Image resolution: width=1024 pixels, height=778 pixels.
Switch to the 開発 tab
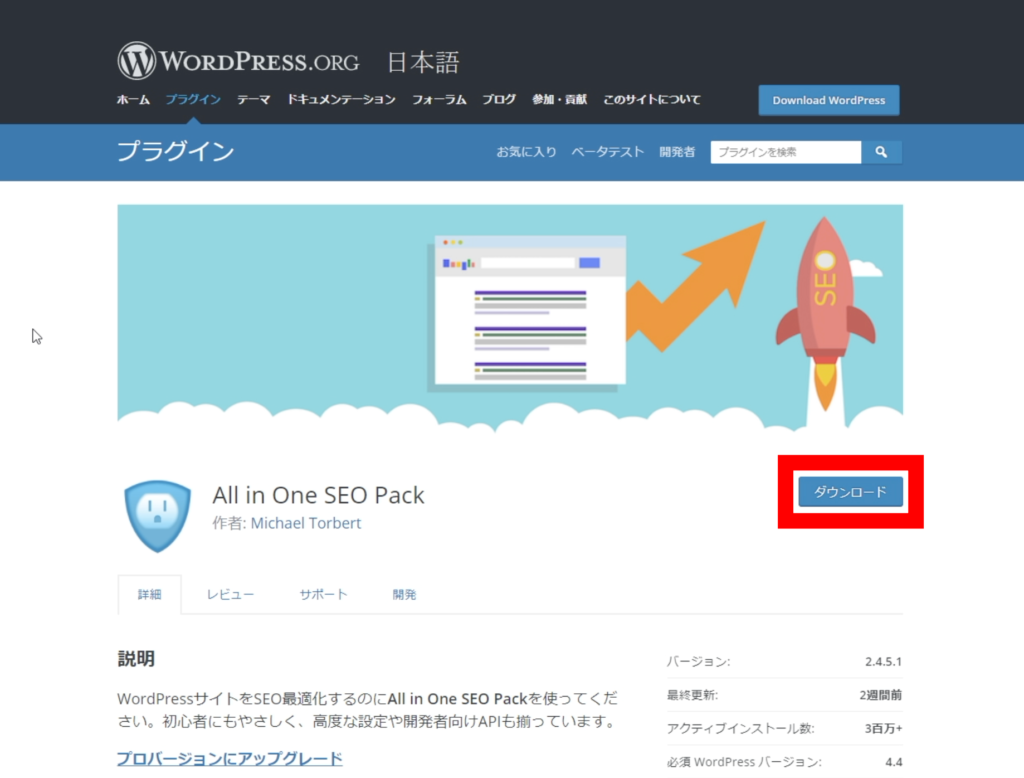pos(404,594)
